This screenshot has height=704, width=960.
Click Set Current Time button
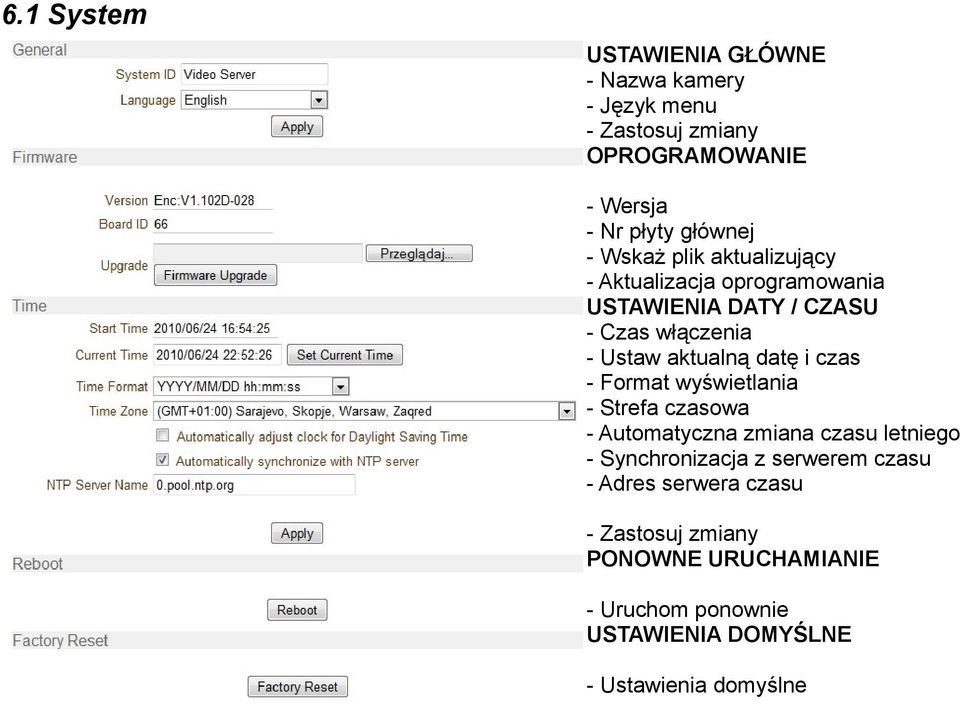[x=345, y=355]
